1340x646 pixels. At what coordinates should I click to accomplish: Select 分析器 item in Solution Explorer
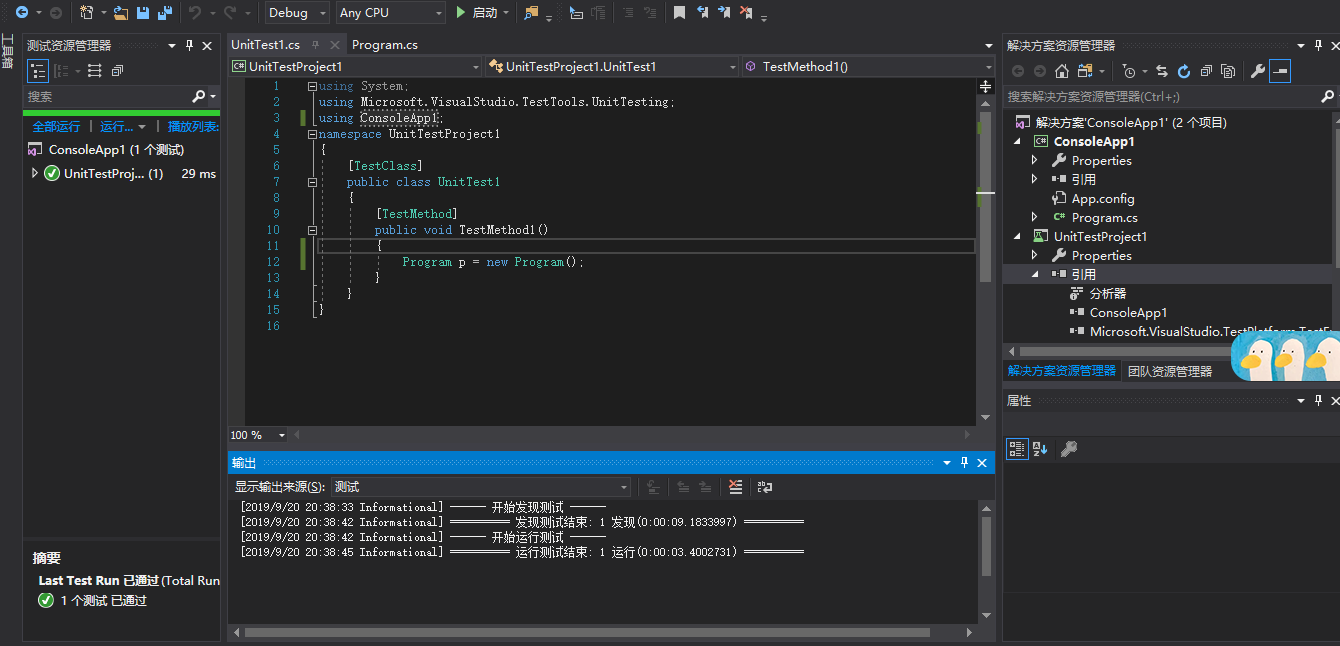pyautogui.click(x=1108, y=294)
